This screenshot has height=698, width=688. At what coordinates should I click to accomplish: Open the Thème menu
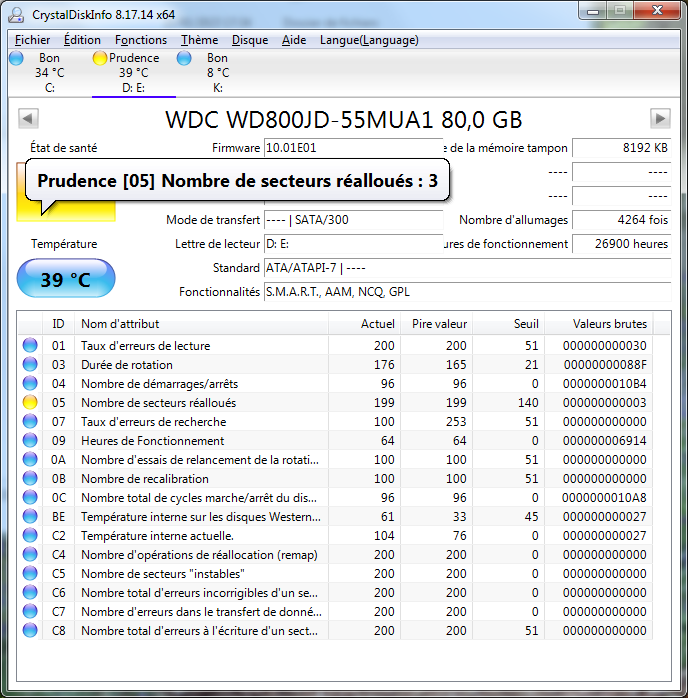pos(199,40)
